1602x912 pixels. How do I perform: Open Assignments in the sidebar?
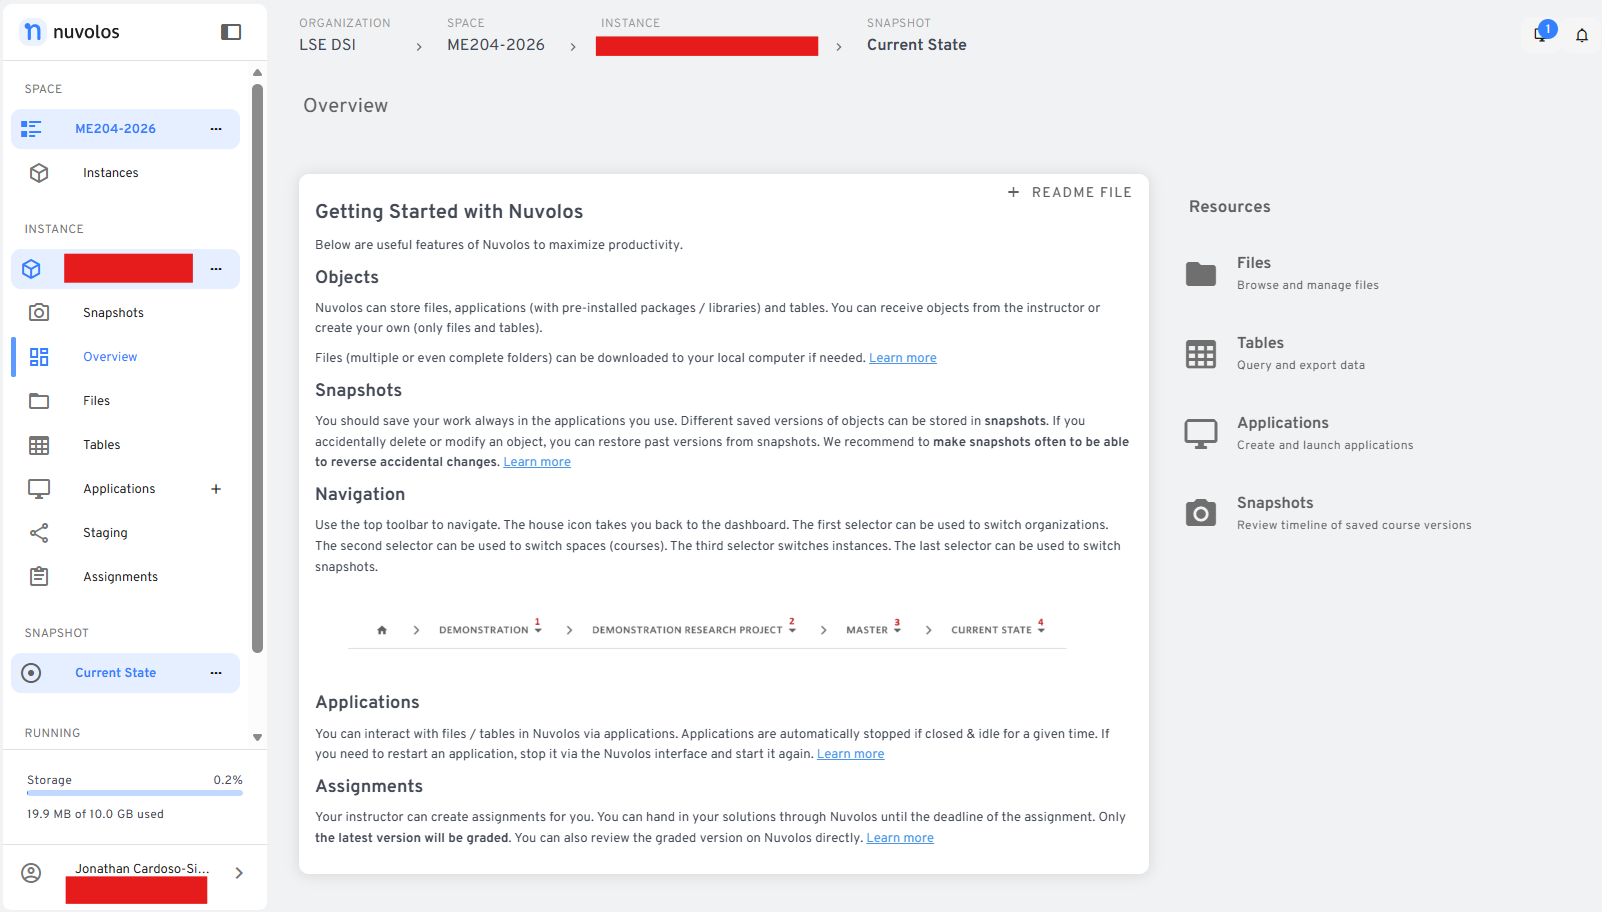click(121, 577)
